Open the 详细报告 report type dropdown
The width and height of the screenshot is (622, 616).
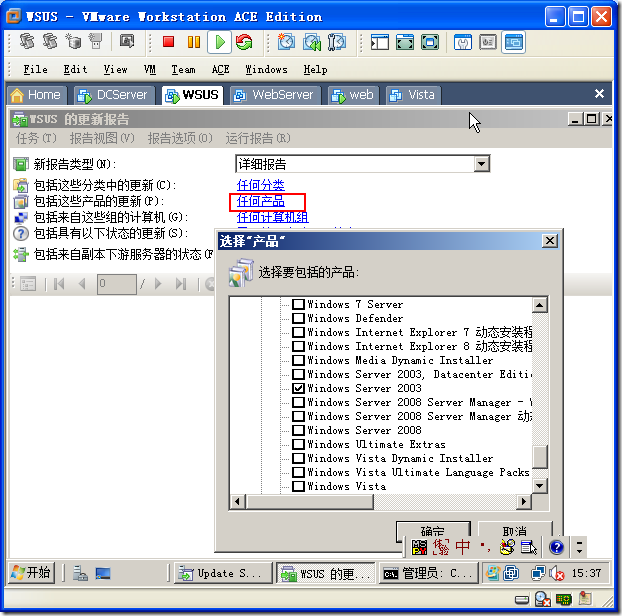[x=482, y=164]
